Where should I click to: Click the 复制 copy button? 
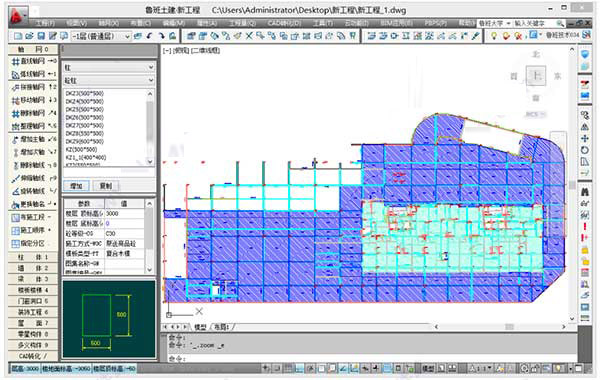click(x=106, y=186)
